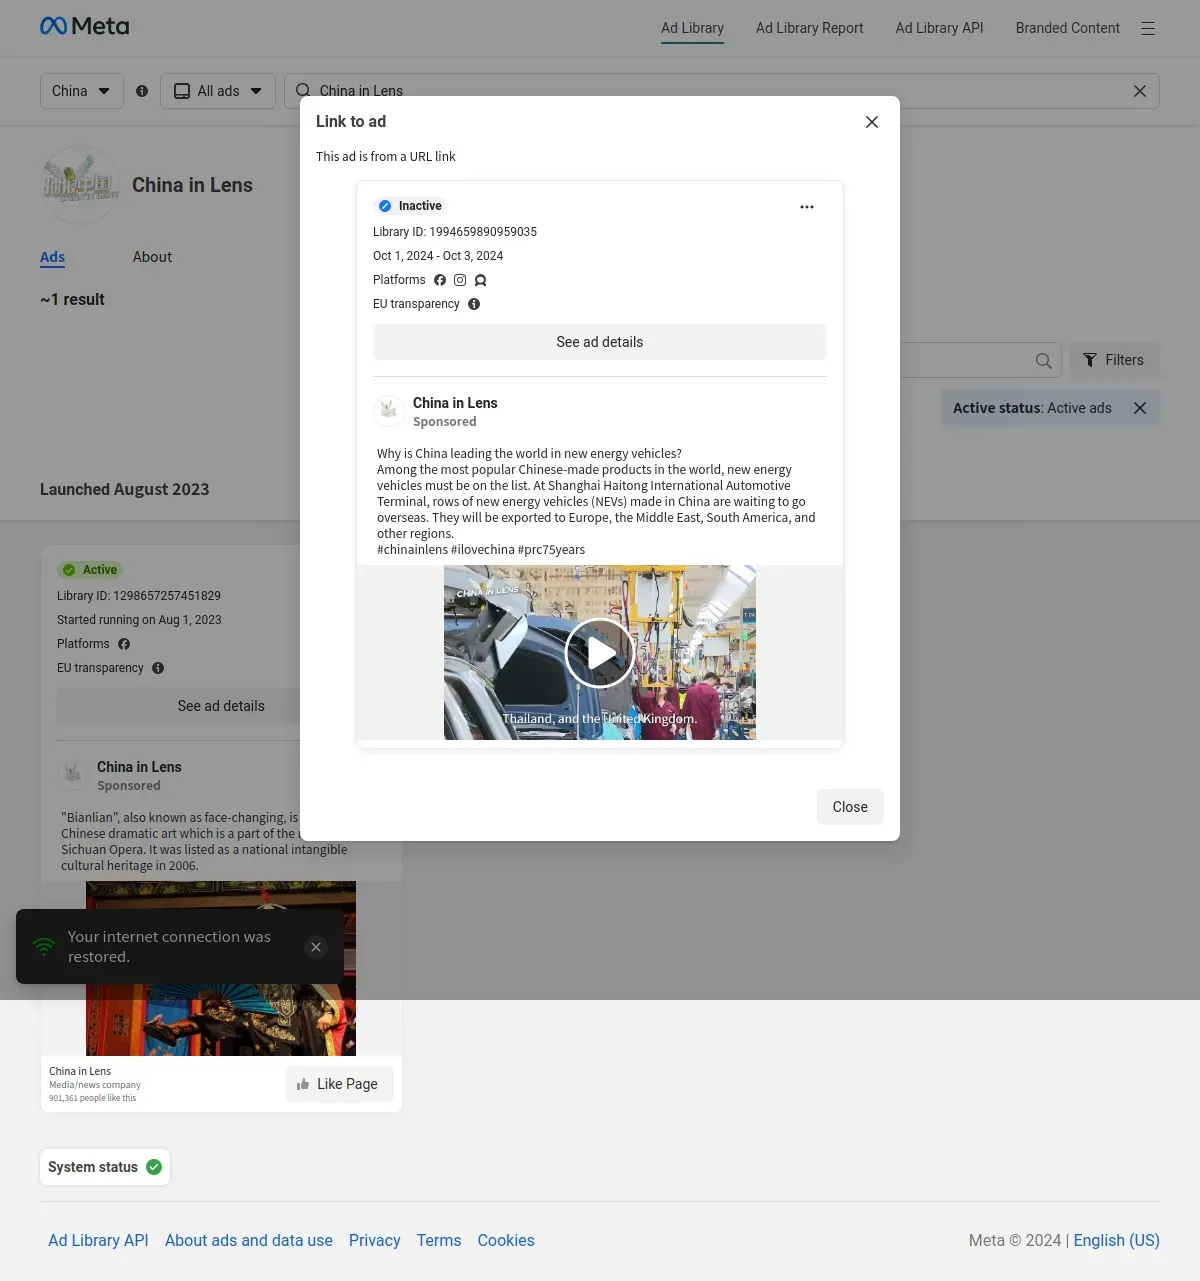Click Facebook platform icon in dialog ad

(440, 280)
